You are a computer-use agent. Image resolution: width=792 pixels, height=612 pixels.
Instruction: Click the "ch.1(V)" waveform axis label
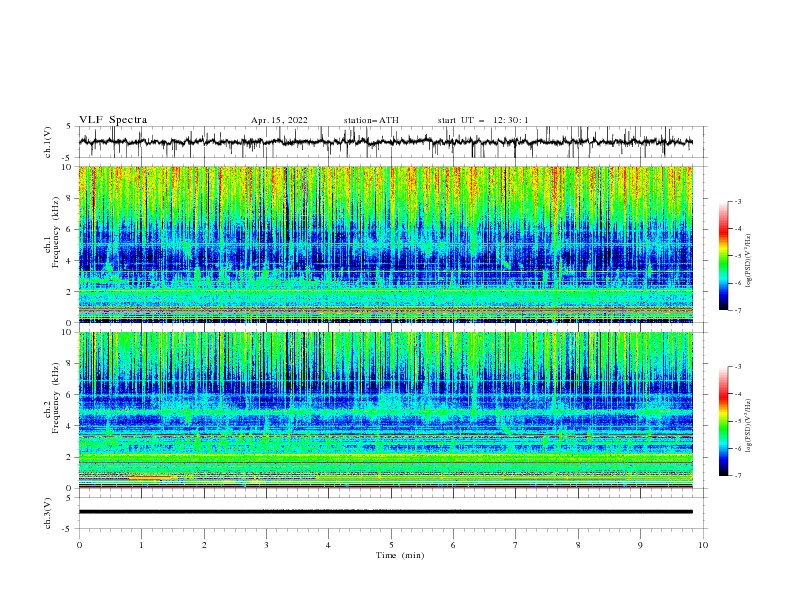pyautogui.click(x=48, y=142)
